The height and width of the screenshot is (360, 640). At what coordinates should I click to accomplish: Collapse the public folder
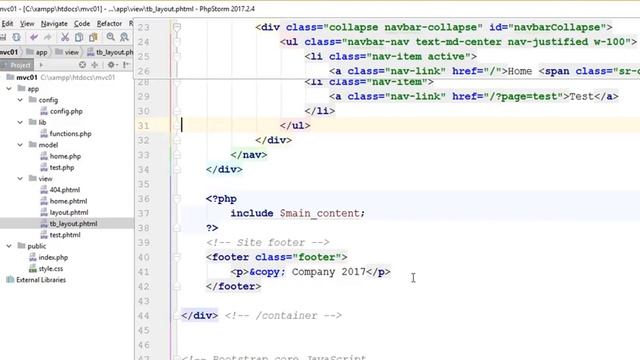pos(9,246)
